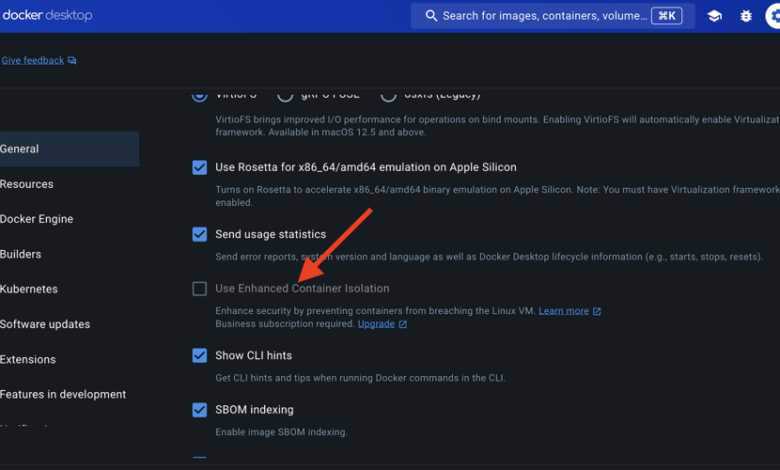Switch to Builders settings
The image size is (780, 470).
point(20,254)
